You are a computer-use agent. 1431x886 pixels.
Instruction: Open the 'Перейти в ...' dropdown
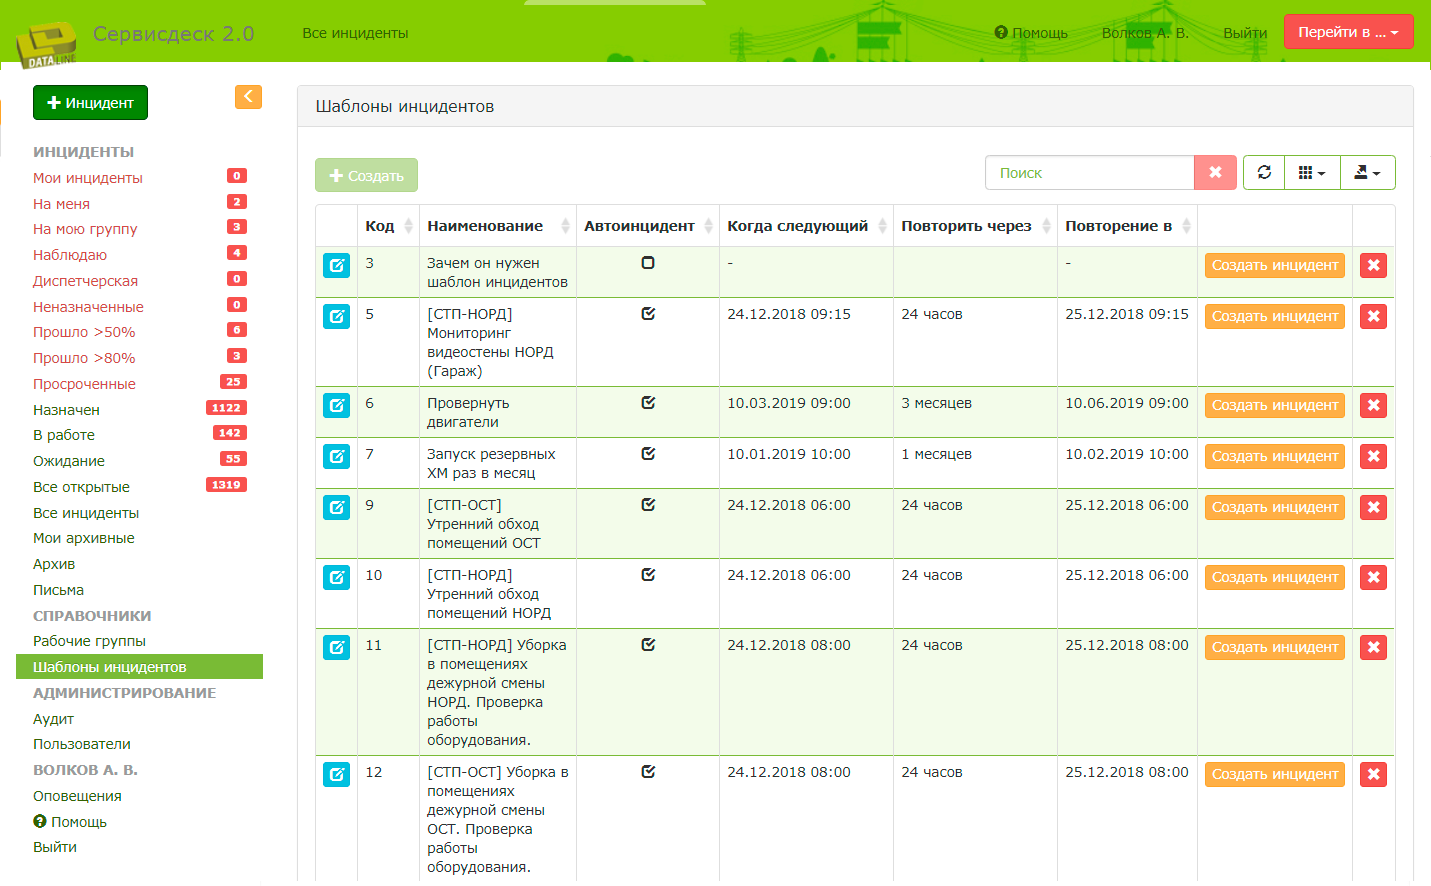pyautogui.click(x=1348, y=32)
